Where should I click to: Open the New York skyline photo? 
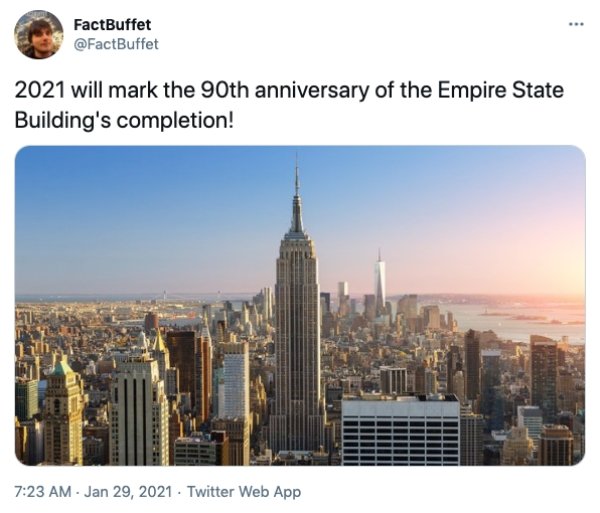point(300,305)
